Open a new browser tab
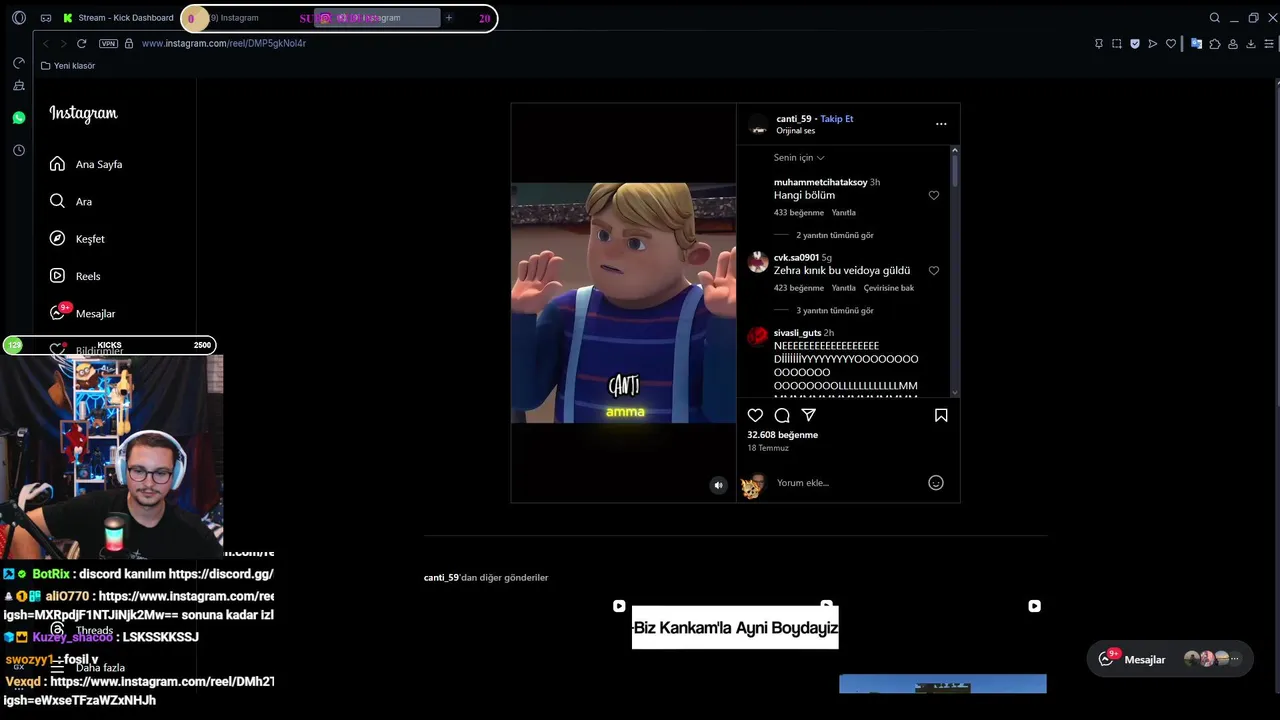The image size is (1280, 720). click(x=449, y=18)
